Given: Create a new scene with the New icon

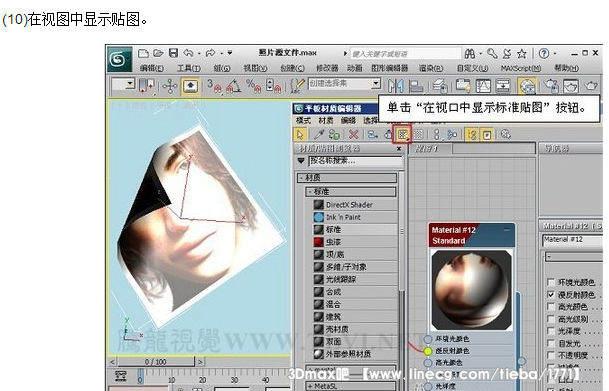Looking at the screenshot, I should click(144, 53).
